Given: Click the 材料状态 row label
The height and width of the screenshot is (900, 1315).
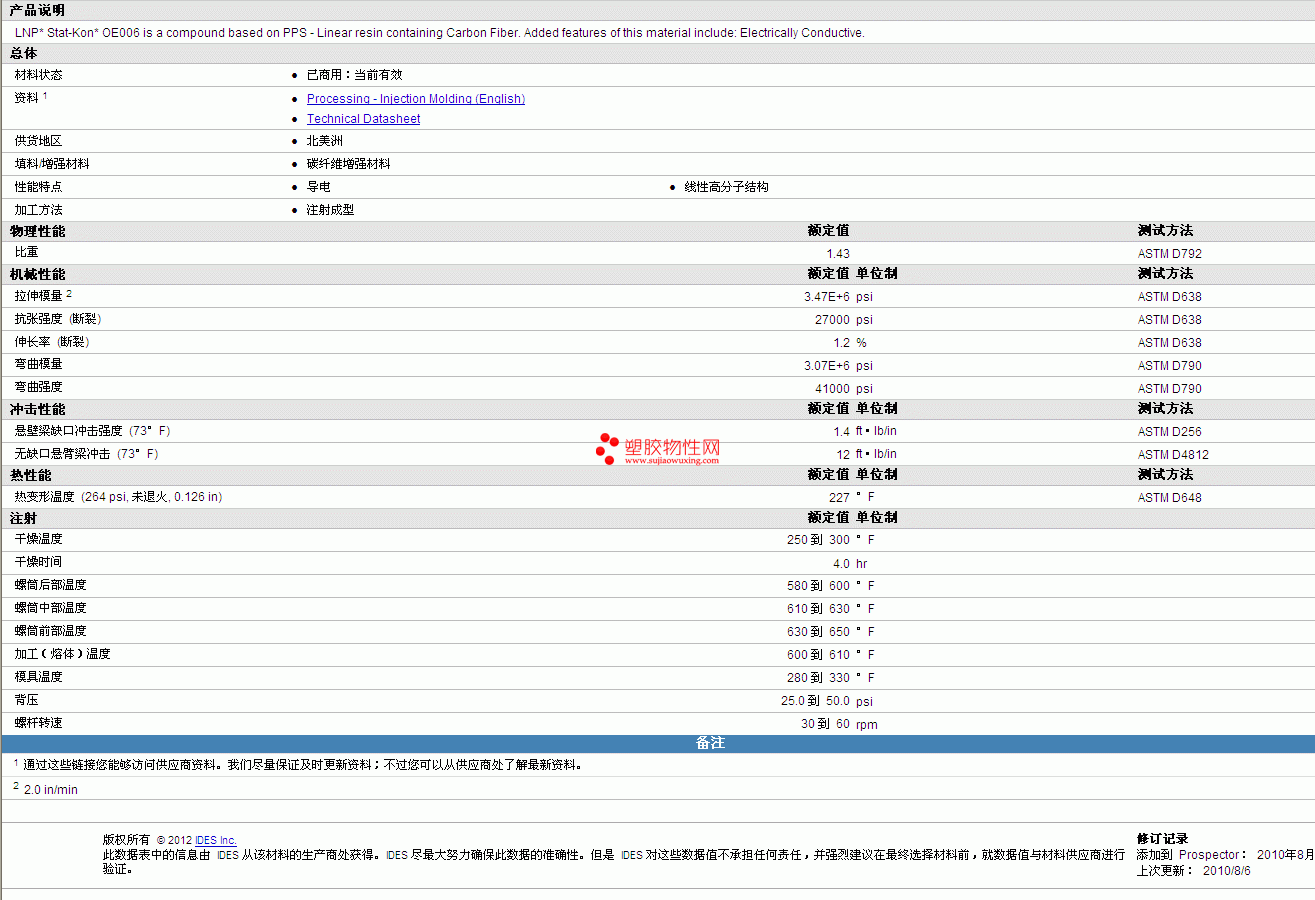Looking at the screenshot, I should [38, 75].
